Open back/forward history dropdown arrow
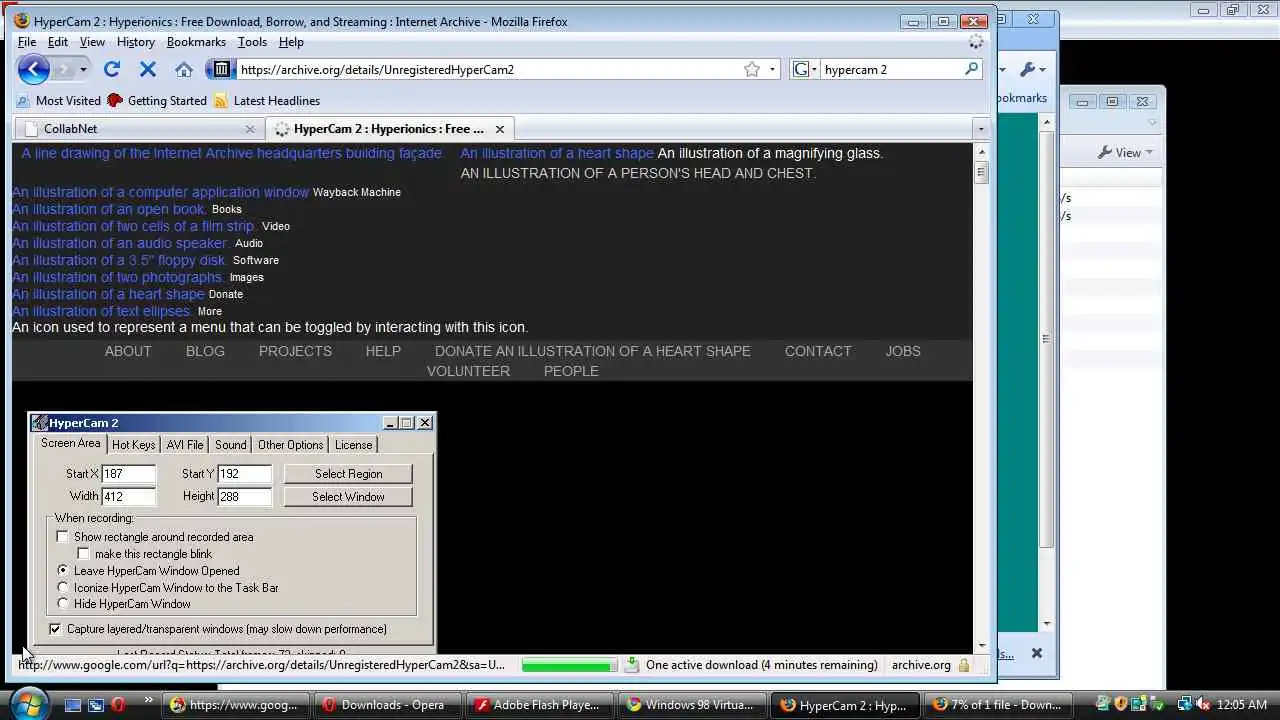This screenshot has height=720, width=1280. tap(83, 69)
